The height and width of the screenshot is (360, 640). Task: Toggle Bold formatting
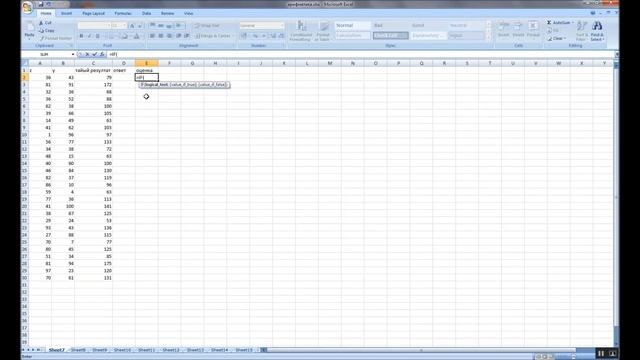pos(81,36)
